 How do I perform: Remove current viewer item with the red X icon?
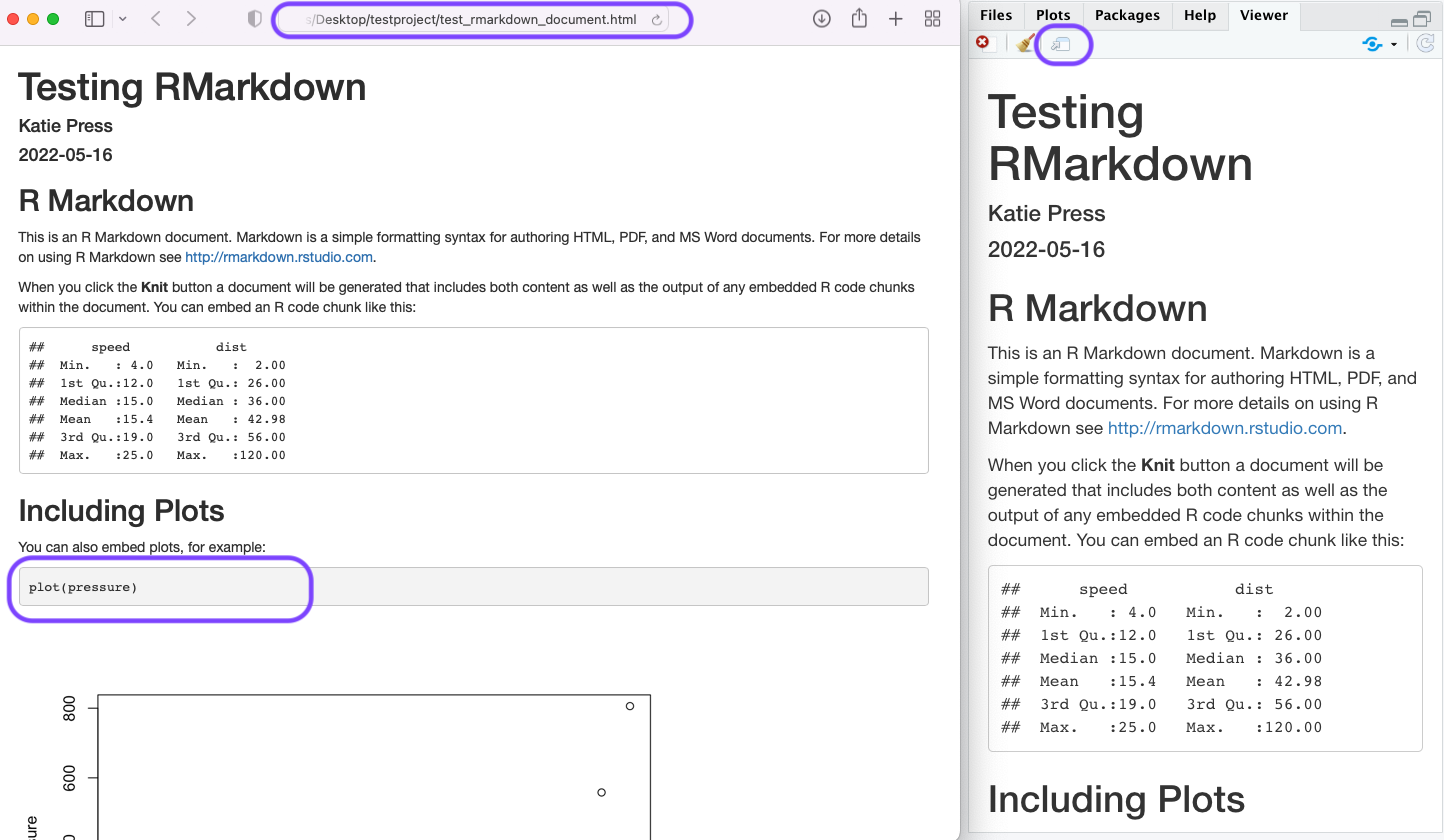tap(983, 43)
